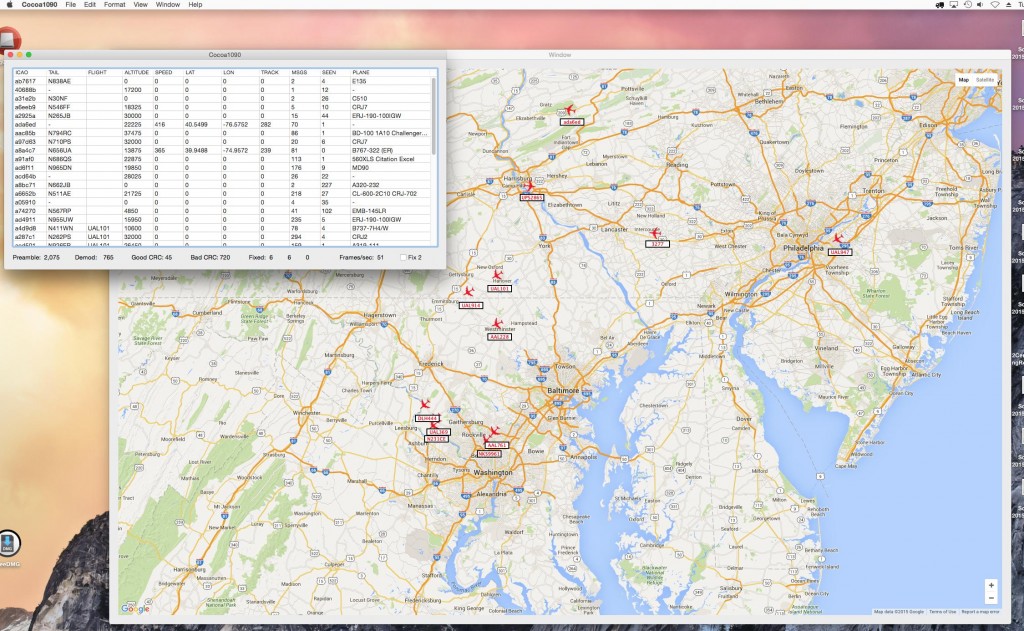The height and width of the screenshot is (631, 1024).
Task: Click the plane marker above the UAL101 map label
Action: click(x=498, y=276)
